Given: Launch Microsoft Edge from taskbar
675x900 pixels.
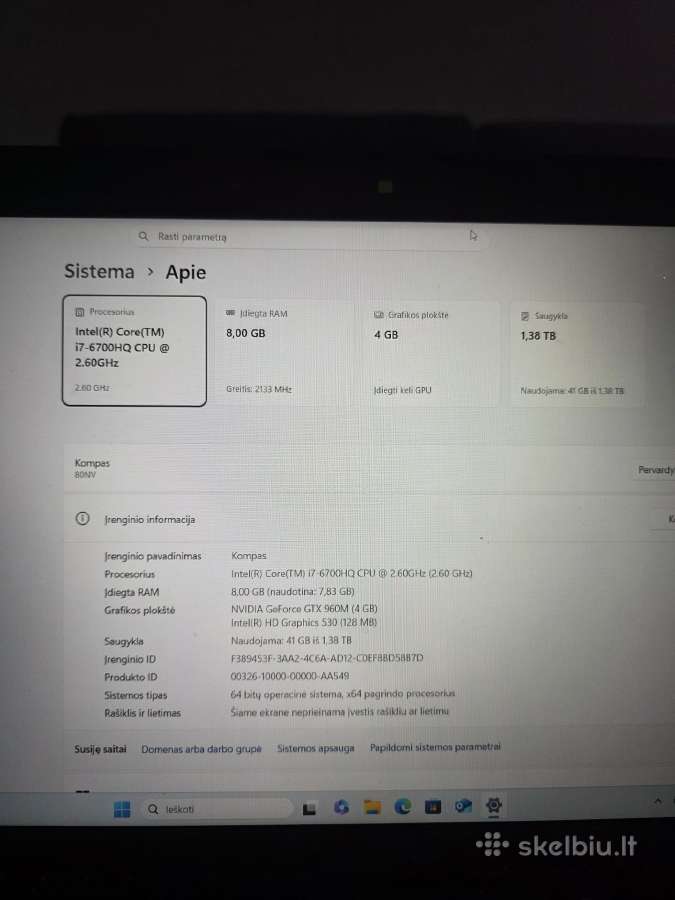Looking at the screenshot, I should coord(403,807).
